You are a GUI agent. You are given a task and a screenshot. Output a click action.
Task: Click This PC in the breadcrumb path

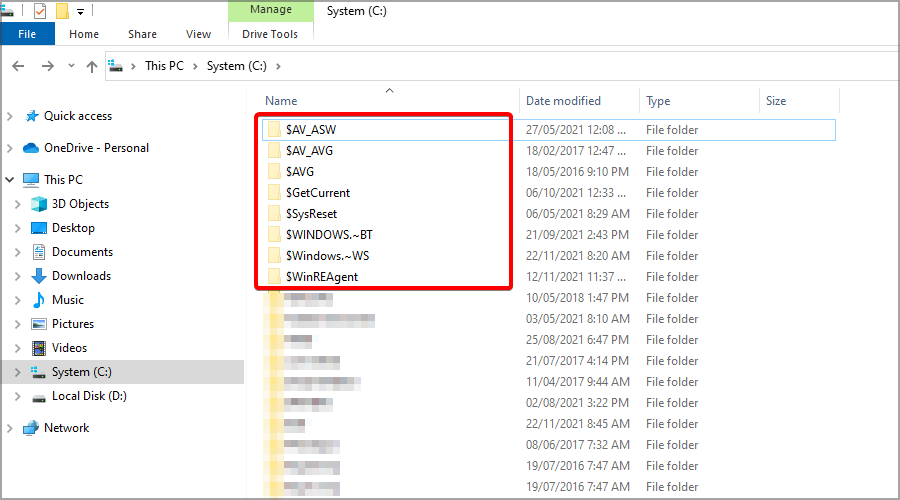(164, 66)
